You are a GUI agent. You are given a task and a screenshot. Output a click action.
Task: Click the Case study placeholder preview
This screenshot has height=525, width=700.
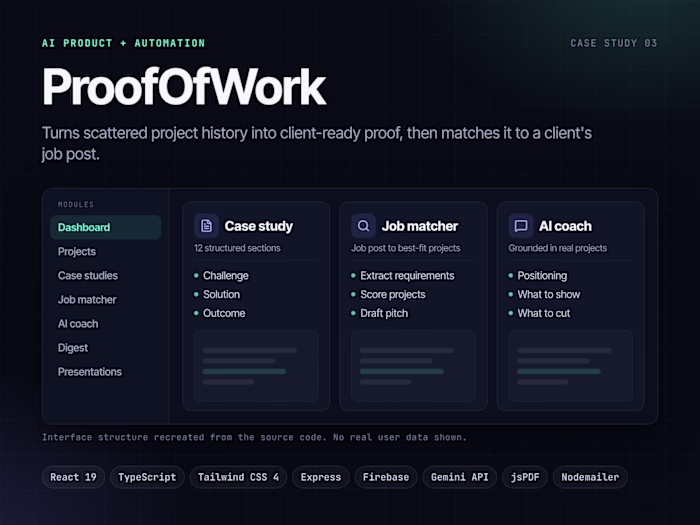point(256,366)
